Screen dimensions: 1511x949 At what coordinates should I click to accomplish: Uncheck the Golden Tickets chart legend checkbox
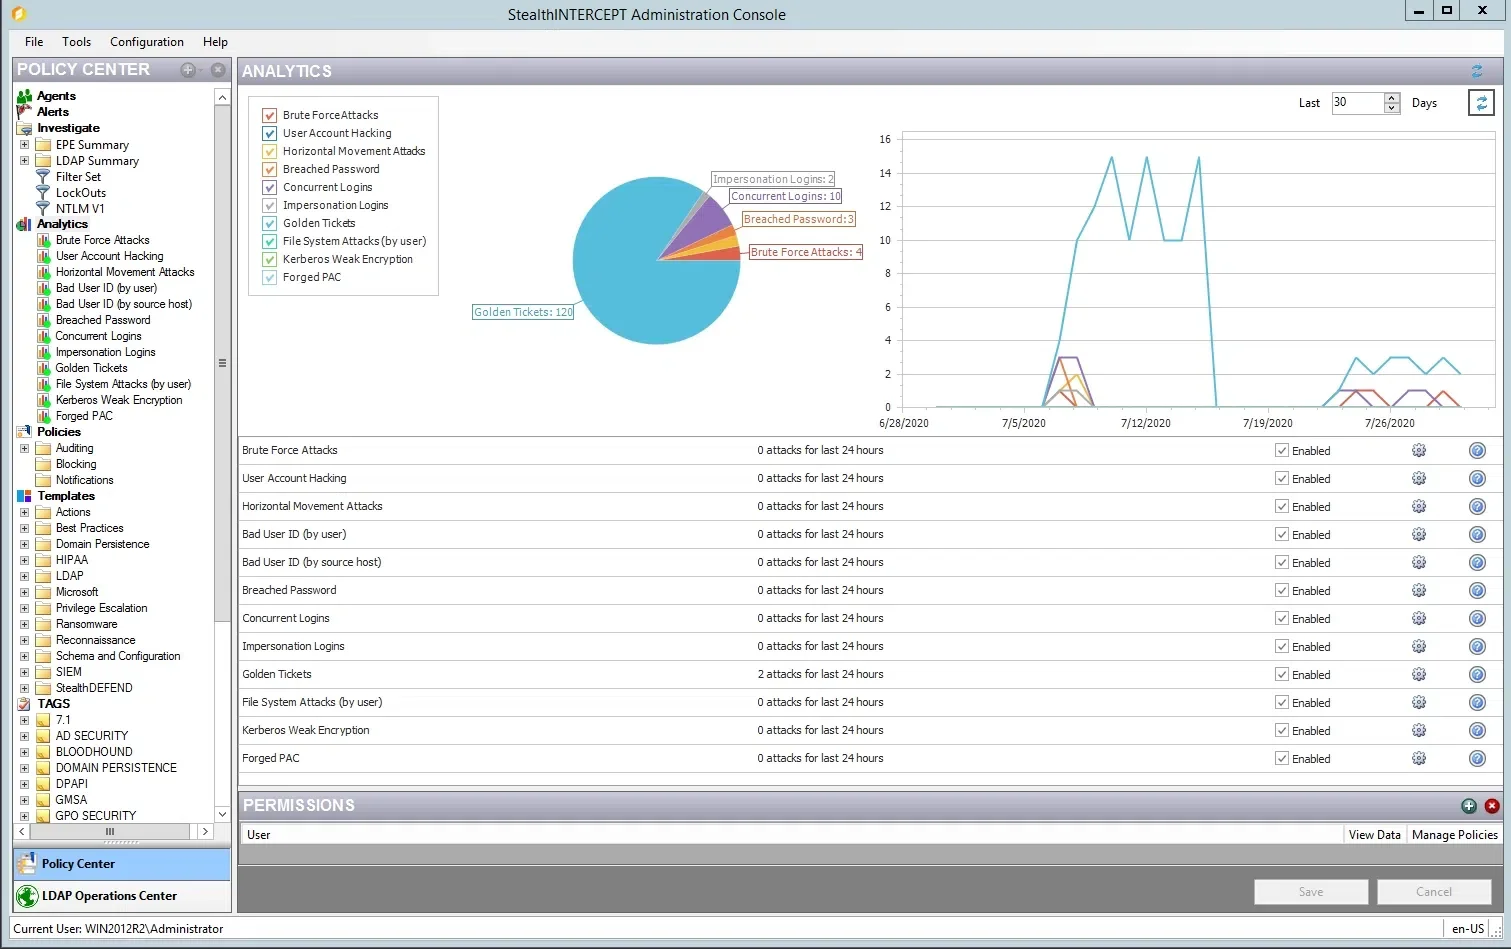(x=269, y=223)
